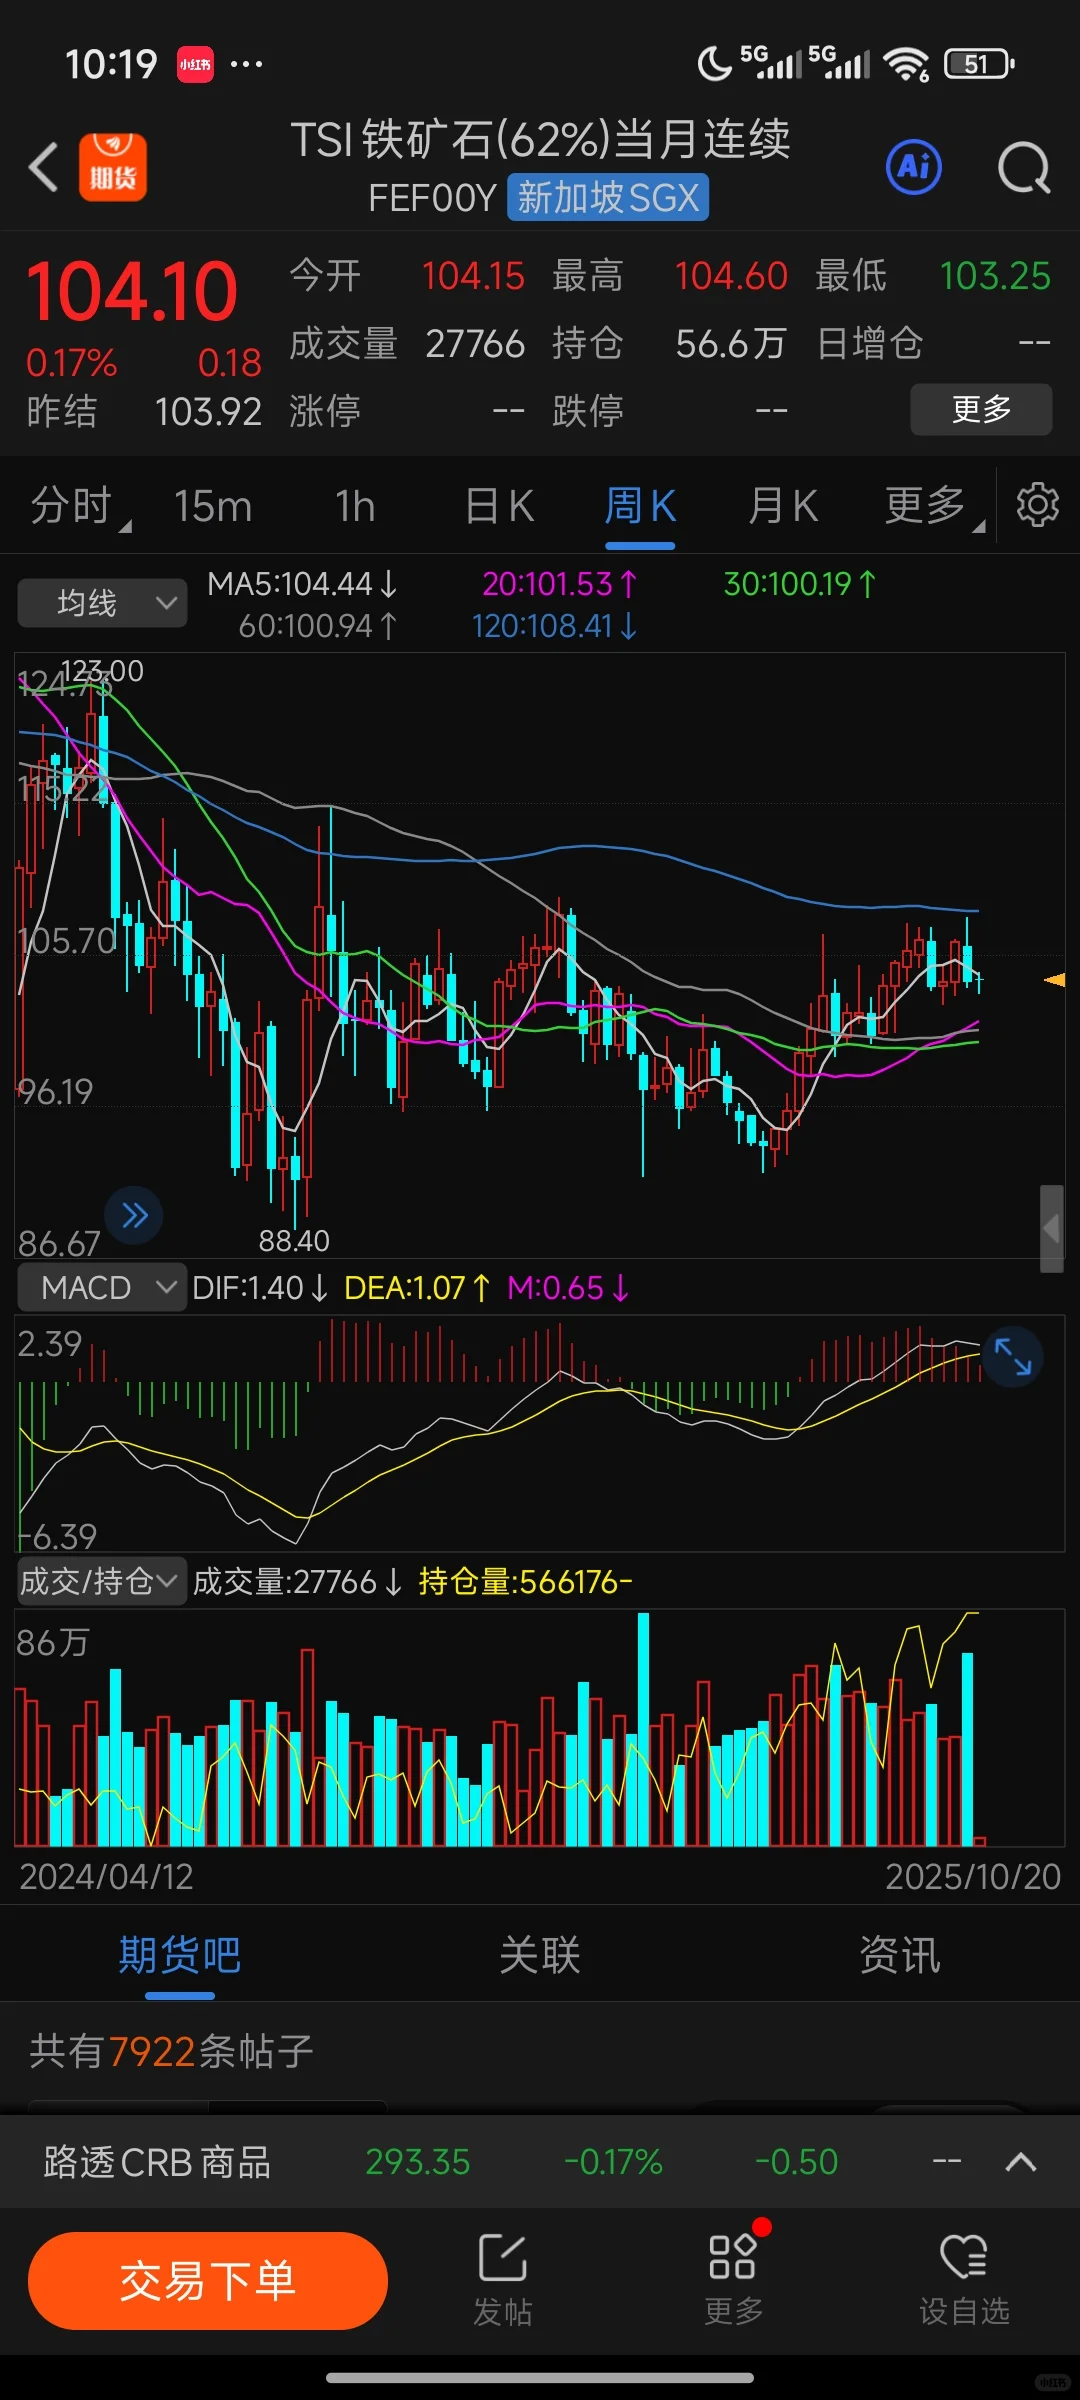Image resolution: width=1080 pixels, height=2400 pixels.
Task: Tap the 发帖 post icon
Action: (502, 2279)
